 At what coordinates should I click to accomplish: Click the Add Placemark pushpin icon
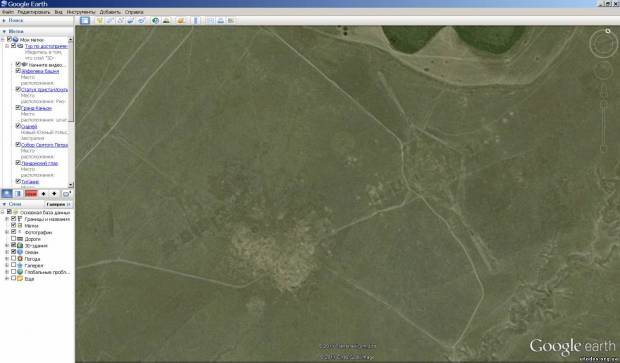(100, 20)
